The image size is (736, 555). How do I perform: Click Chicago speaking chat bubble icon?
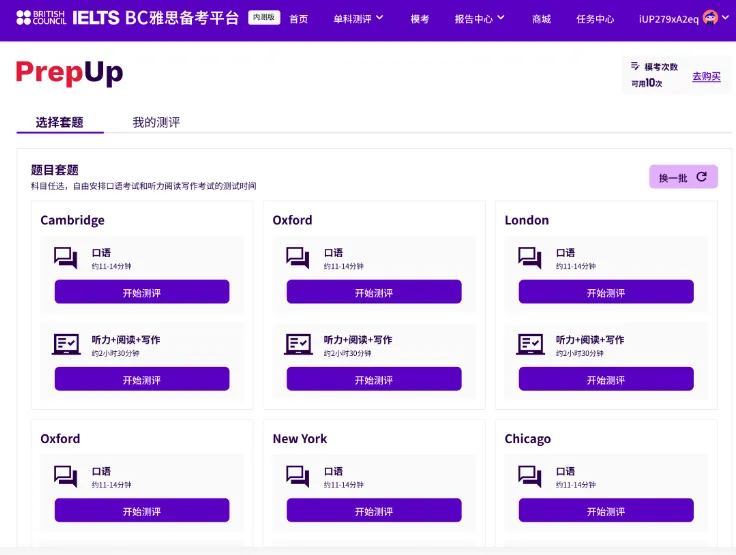point(529,476)
